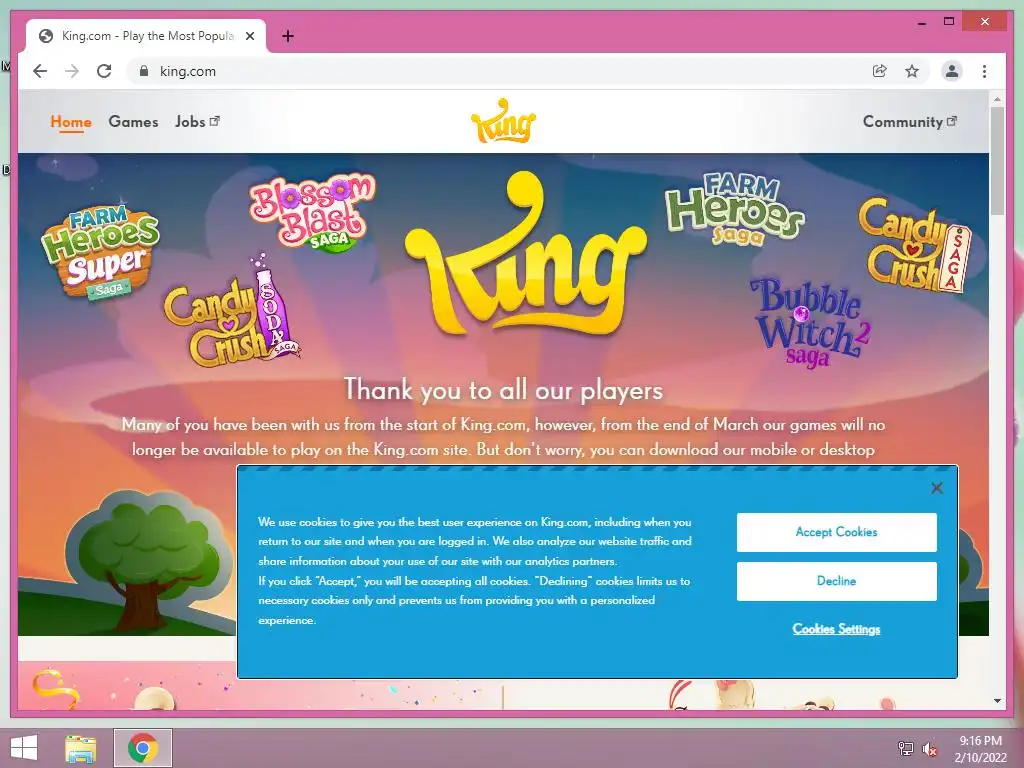1024x768 pixels.
Task: Close the King.com browser tab
Action: [249, 37]
